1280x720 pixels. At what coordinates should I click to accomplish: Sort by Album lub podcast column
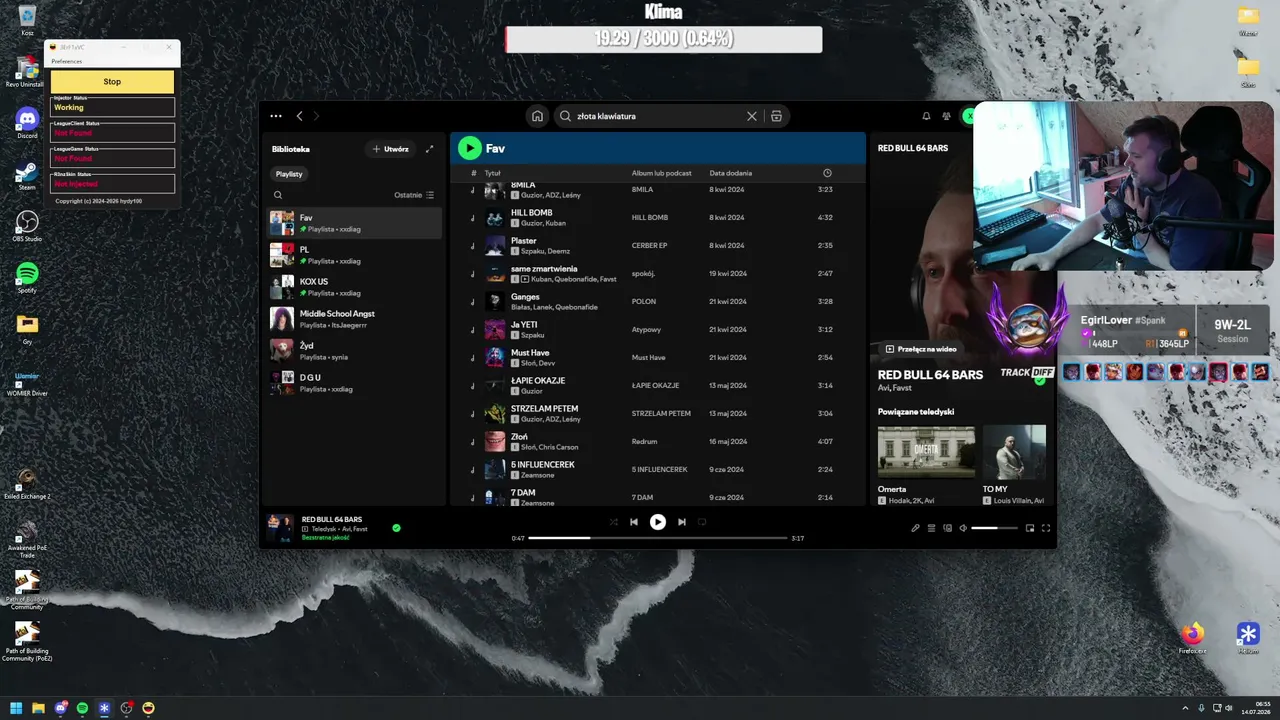[x=661, y=173]
